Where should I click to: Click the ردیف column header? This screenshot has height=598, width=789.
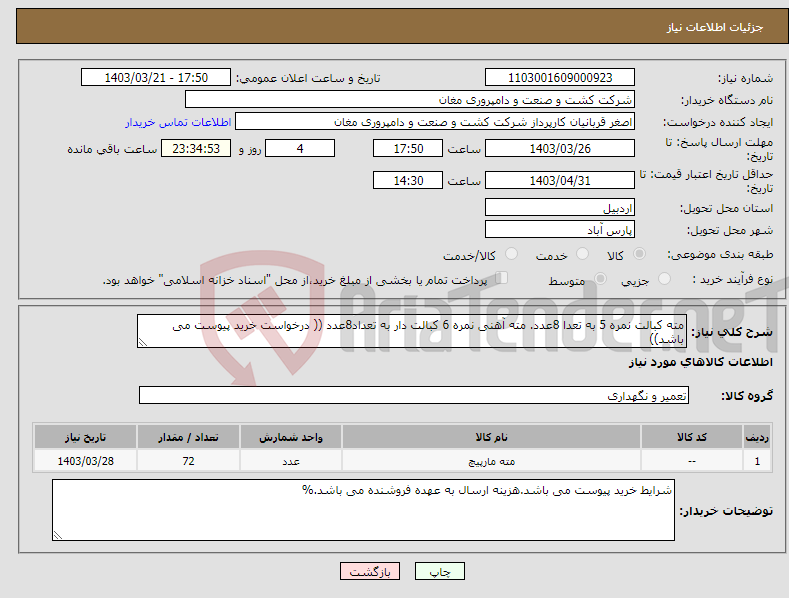(x=757, y=437)
